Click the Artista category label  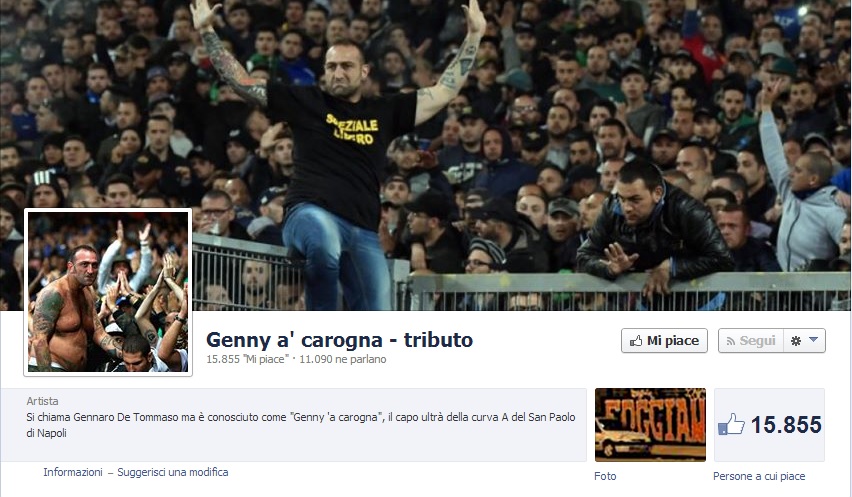[42, 401]
